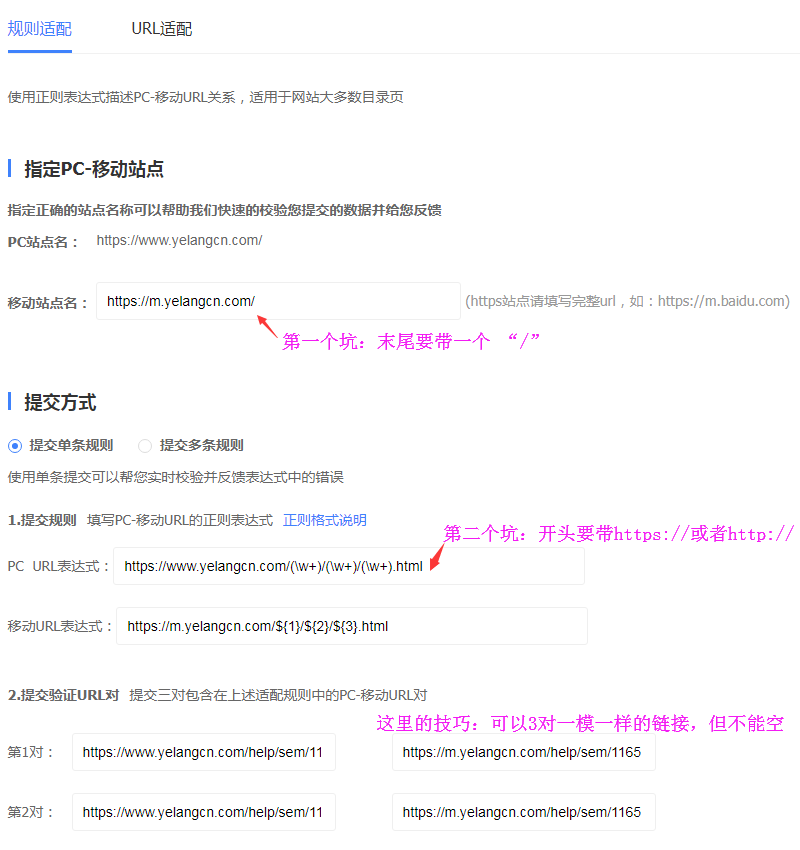This screenshot has width=800, height=850.
Task: Open the 正则格式说明 link
Action: [x=324, y=520]
